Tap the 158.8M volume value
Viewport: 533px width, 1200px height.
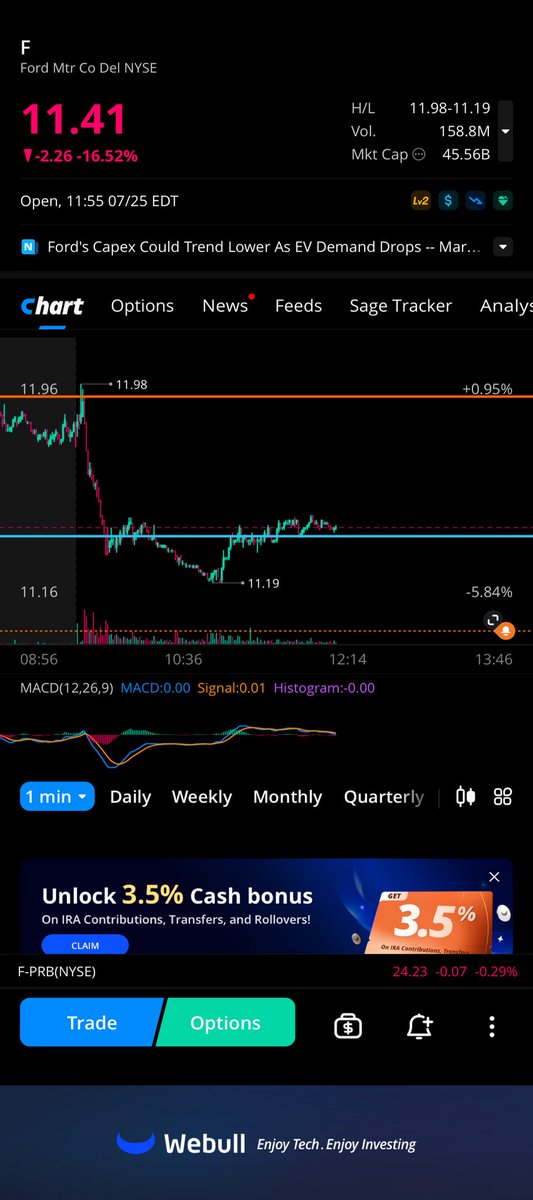pos(463,131)
